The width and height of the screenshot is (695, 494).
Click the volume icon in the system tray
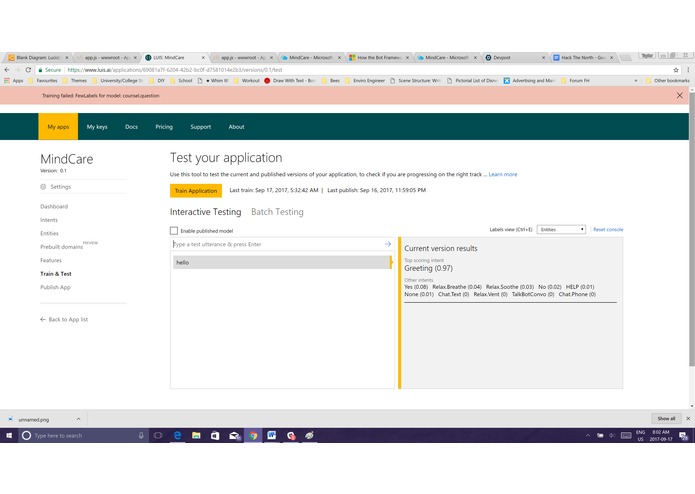tap(612, 436)
